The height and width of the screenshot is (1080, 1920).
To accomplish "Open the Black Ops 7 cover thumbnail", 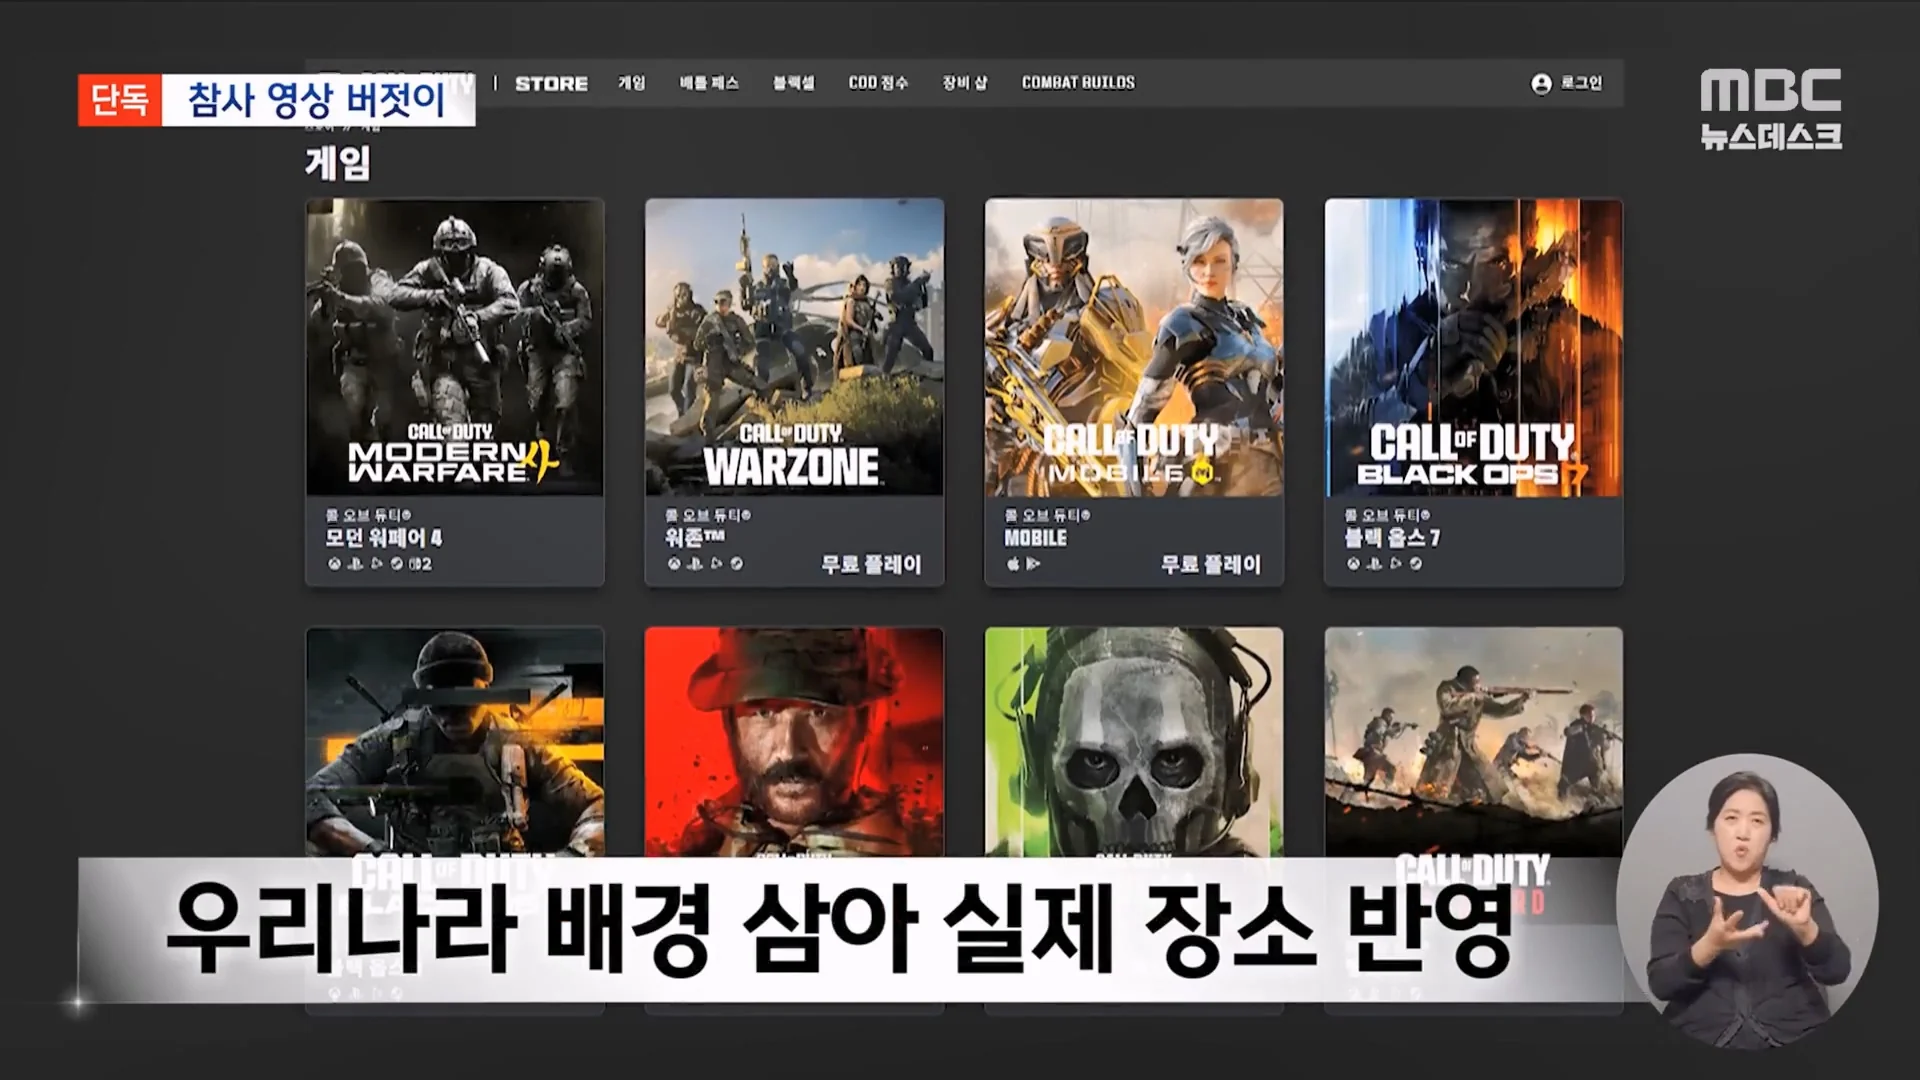I will pos(1474,347).
